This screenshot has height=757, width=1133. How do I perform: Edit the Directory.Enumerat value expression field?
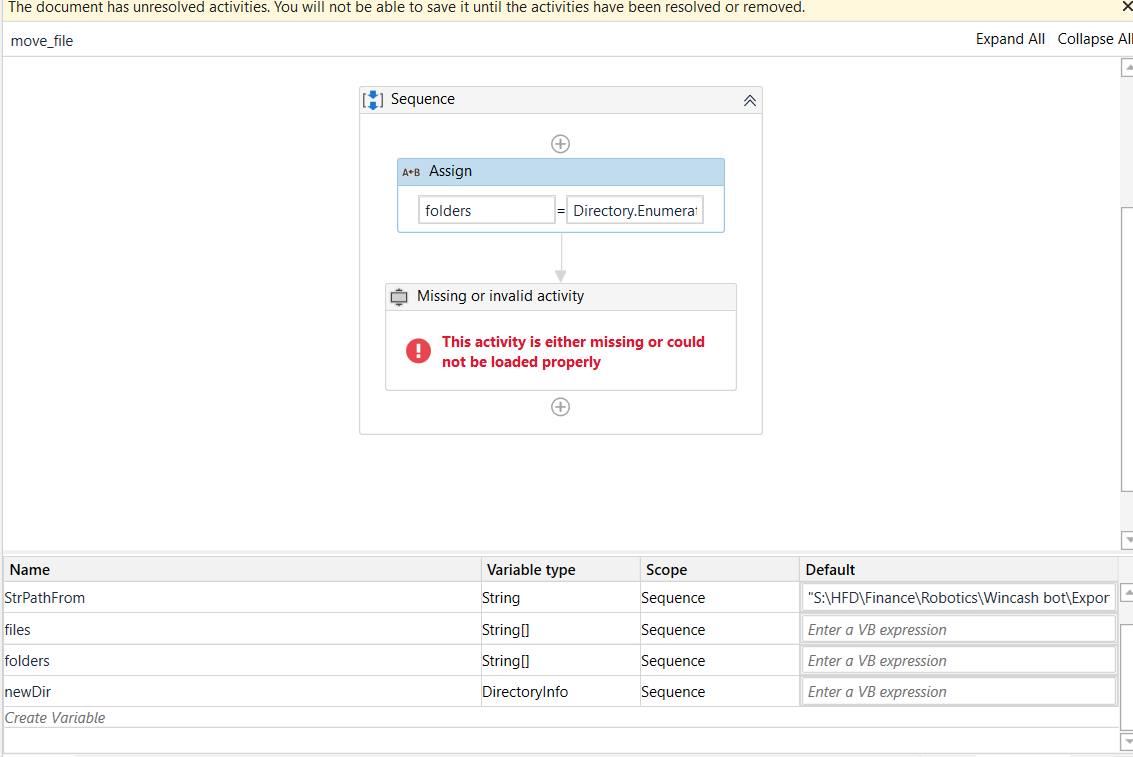click(635, 210)
